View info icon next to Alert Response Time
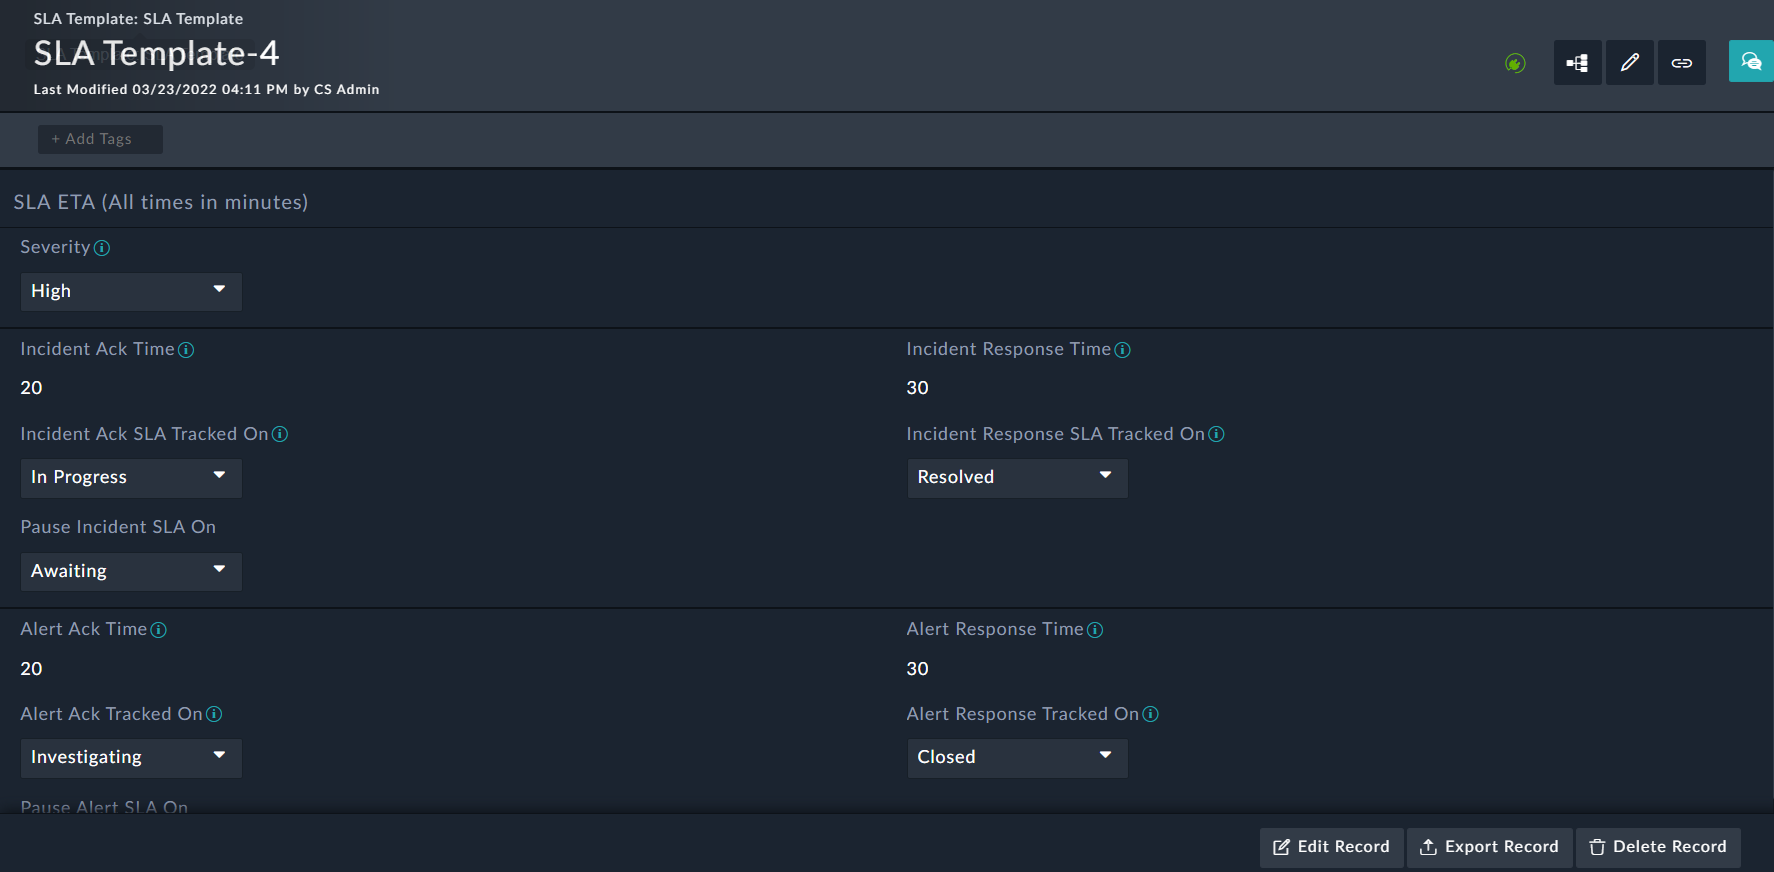The height and width of the screenshot is (872, 1774). (1095, 630)
